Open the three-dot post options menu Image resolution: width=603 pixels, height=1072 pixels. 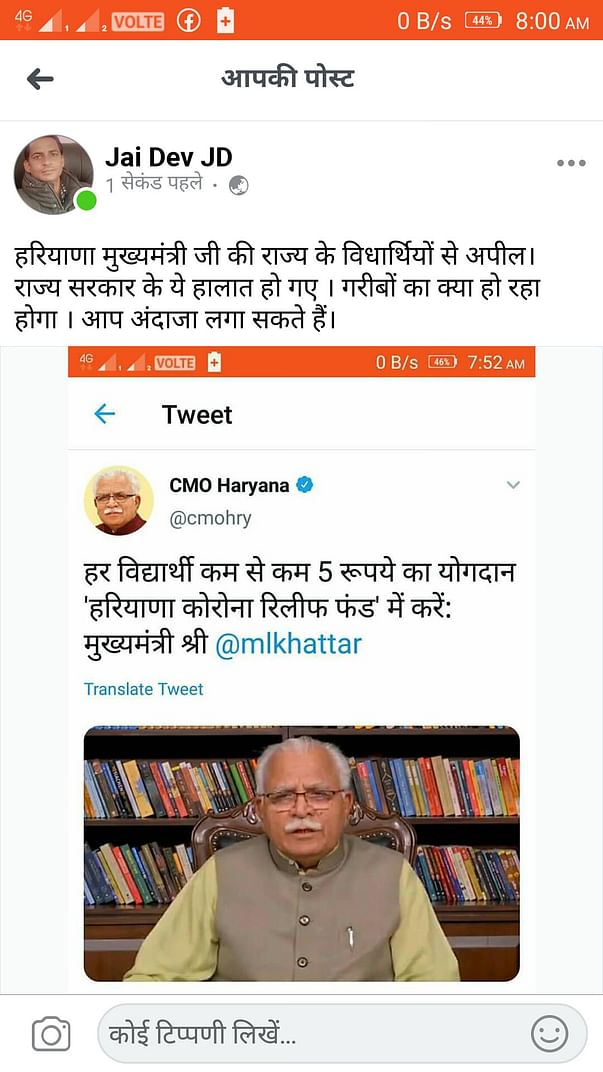[x=571, y=163]
